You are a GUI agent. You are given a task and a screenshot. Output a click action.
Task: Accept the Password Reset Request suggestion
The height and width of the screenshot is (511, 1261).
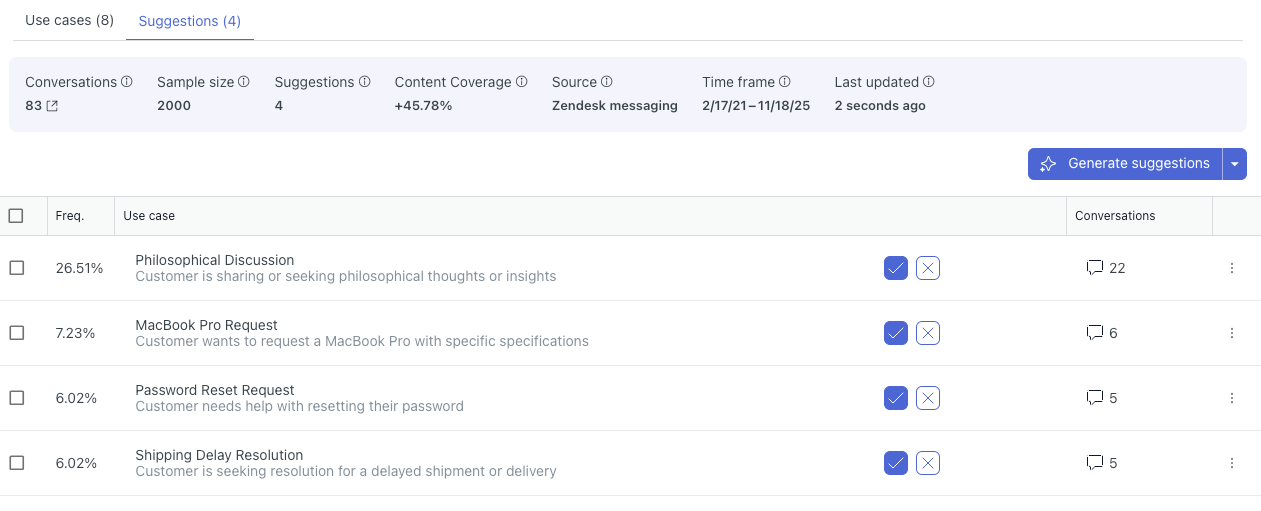[x=896, y=398]
